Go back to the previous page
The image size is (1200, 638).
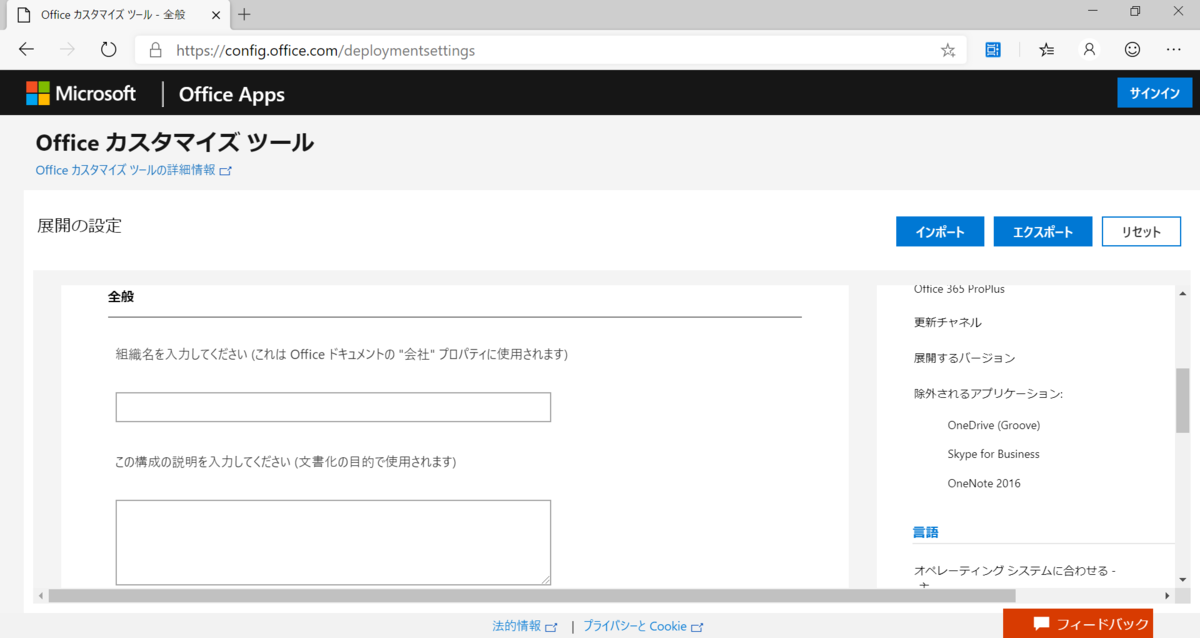26,50
